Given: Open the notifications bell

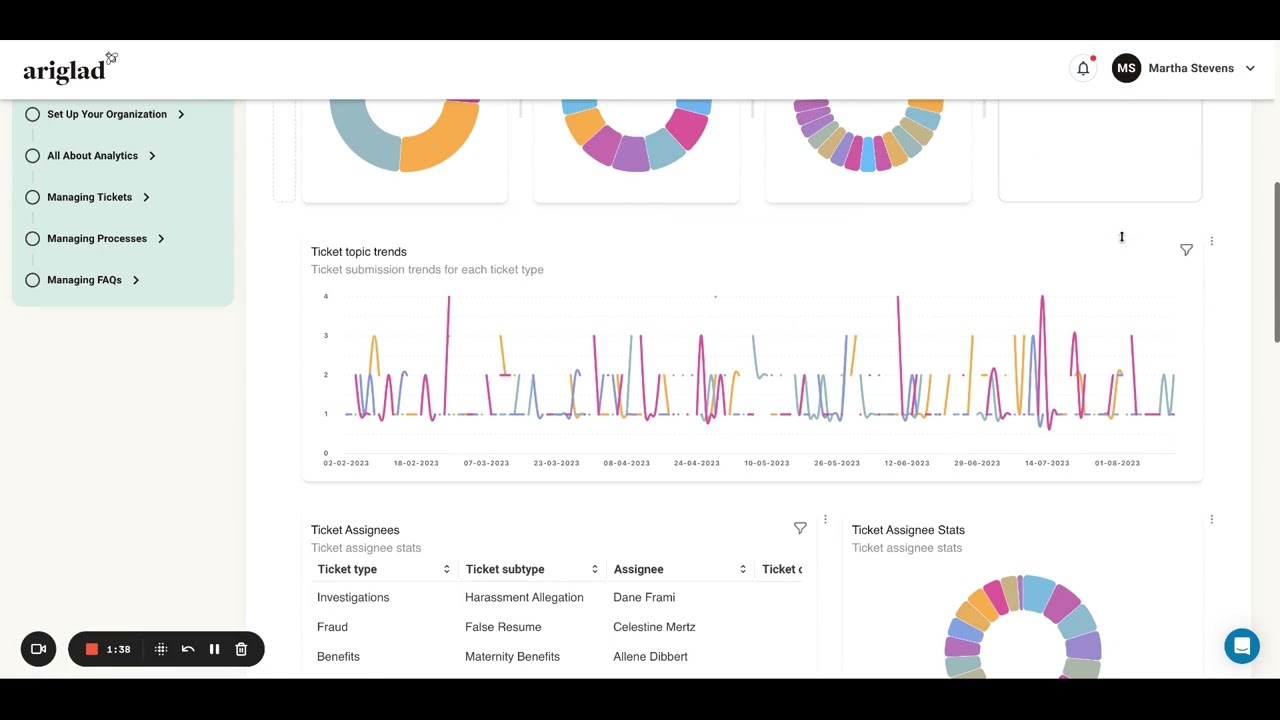Looking at the screenshot, I should (1083, 68).
